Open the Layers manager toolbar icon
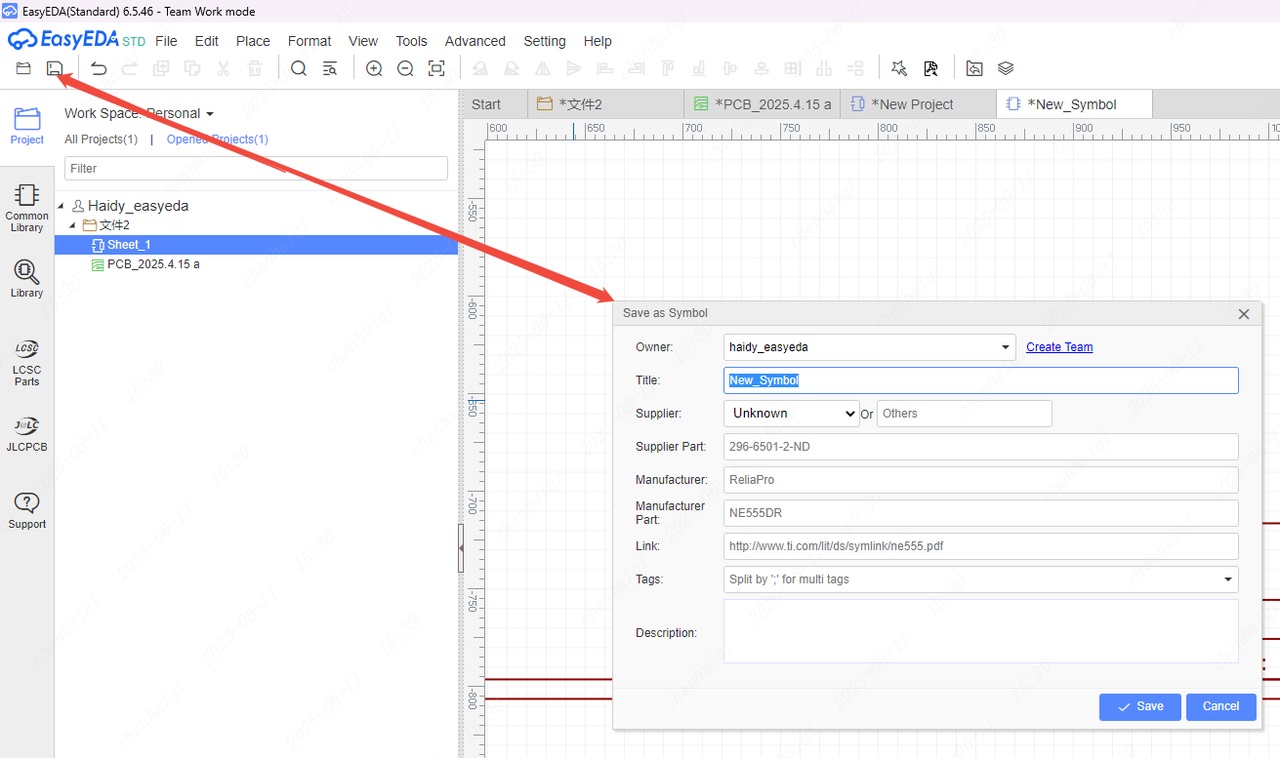Viewport: 1280px width, 758px height. tap(1006, 68)
